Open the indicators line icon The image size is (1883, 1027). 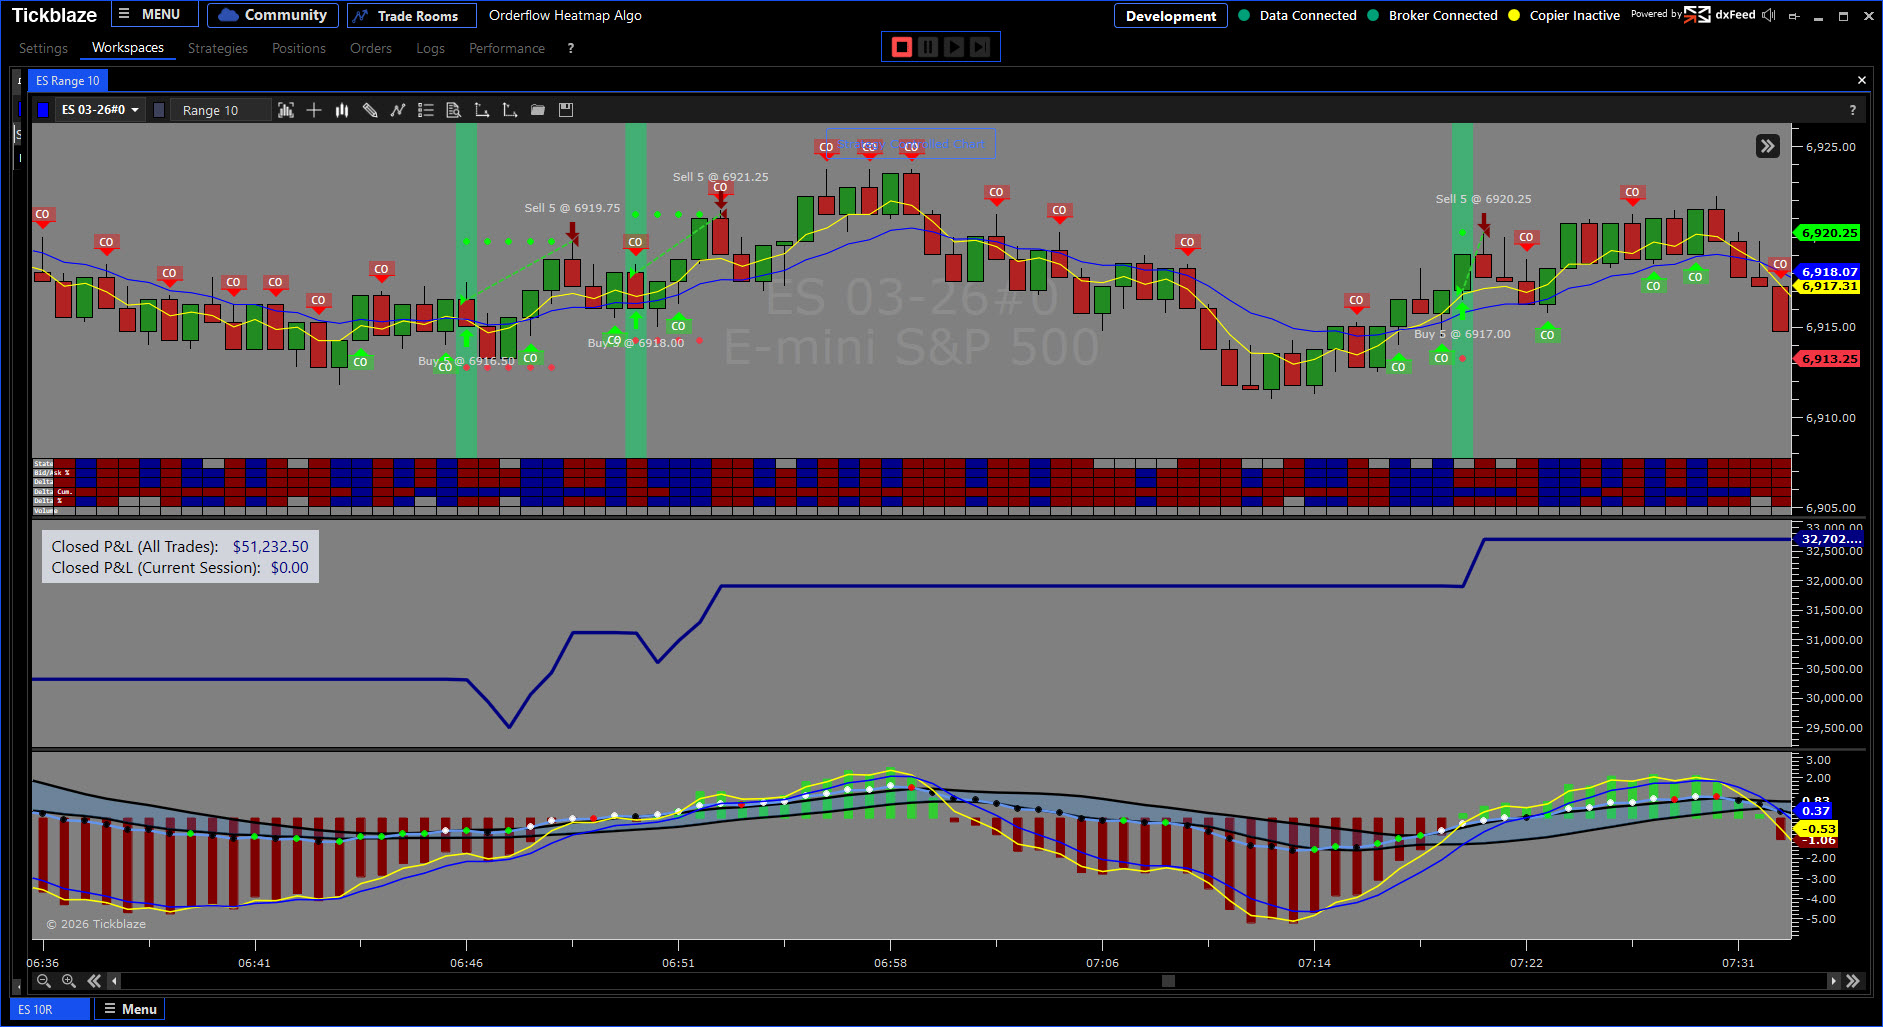(398, 110)
